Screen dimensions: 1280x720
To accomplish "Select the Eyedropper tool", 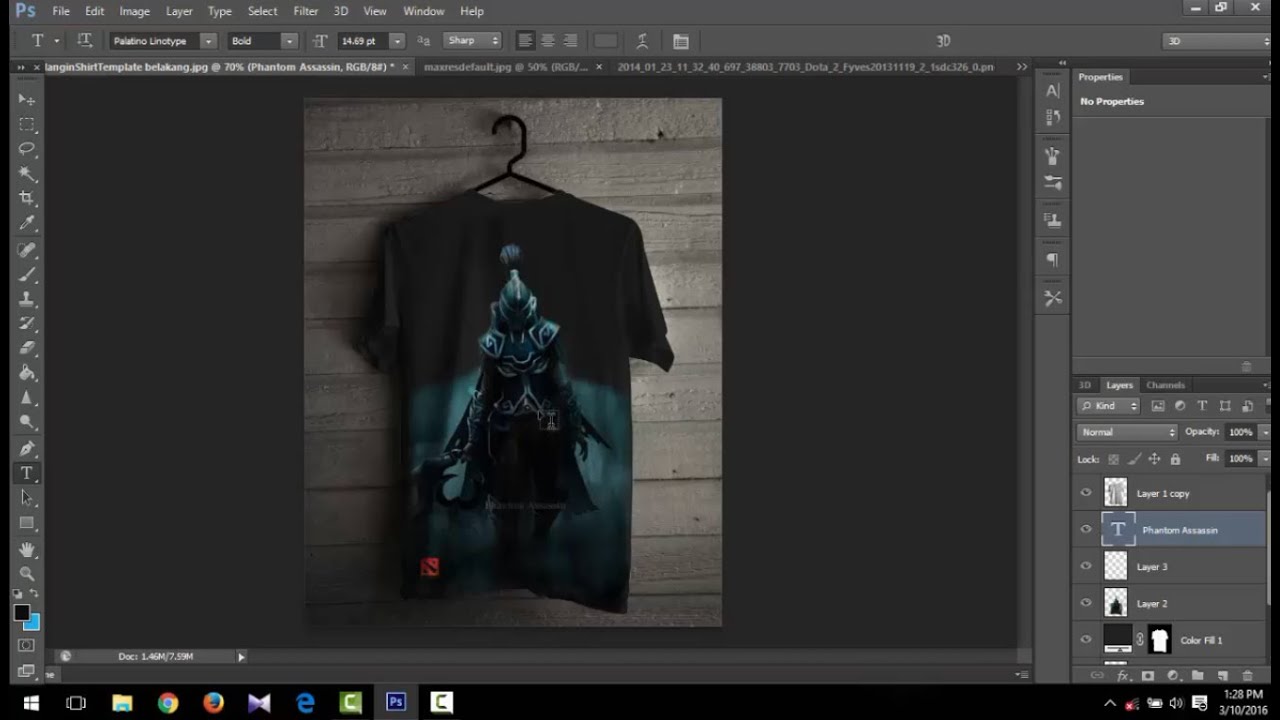I will (27, 224).
